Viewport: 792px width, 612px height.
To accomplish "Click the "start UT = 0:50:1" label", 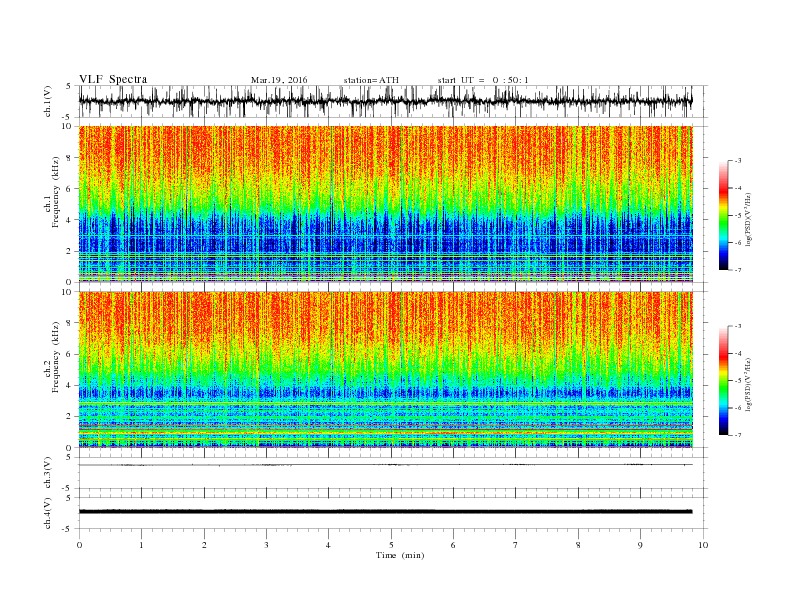I will coord(483,80).
